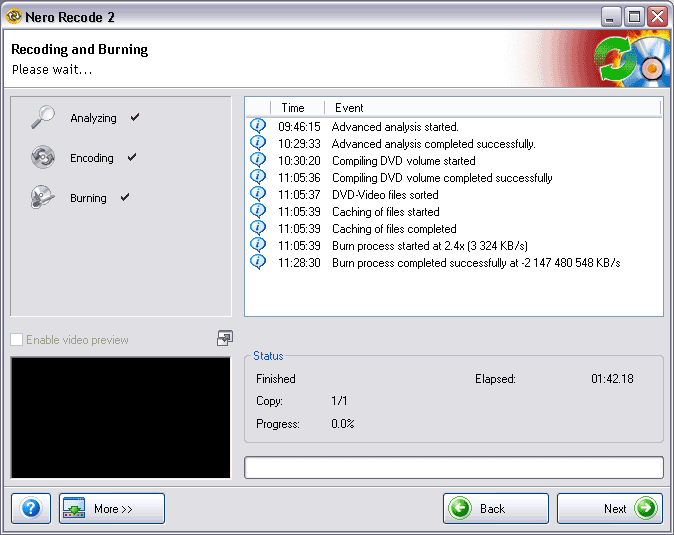674x535 pixels.
Task: Click the Encoding checkmark
Action: [132, 157]
